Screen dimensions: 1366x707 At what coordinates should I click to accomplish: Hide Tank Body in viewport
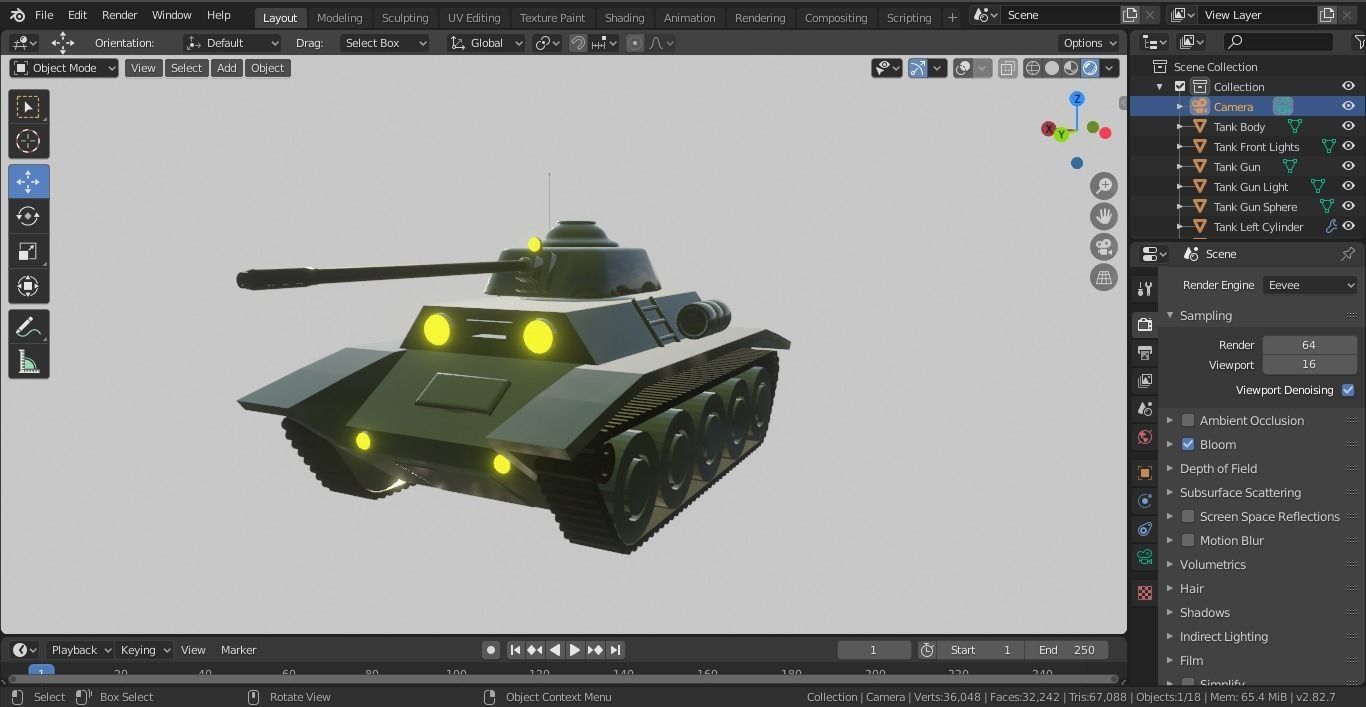click(1348, 126)
